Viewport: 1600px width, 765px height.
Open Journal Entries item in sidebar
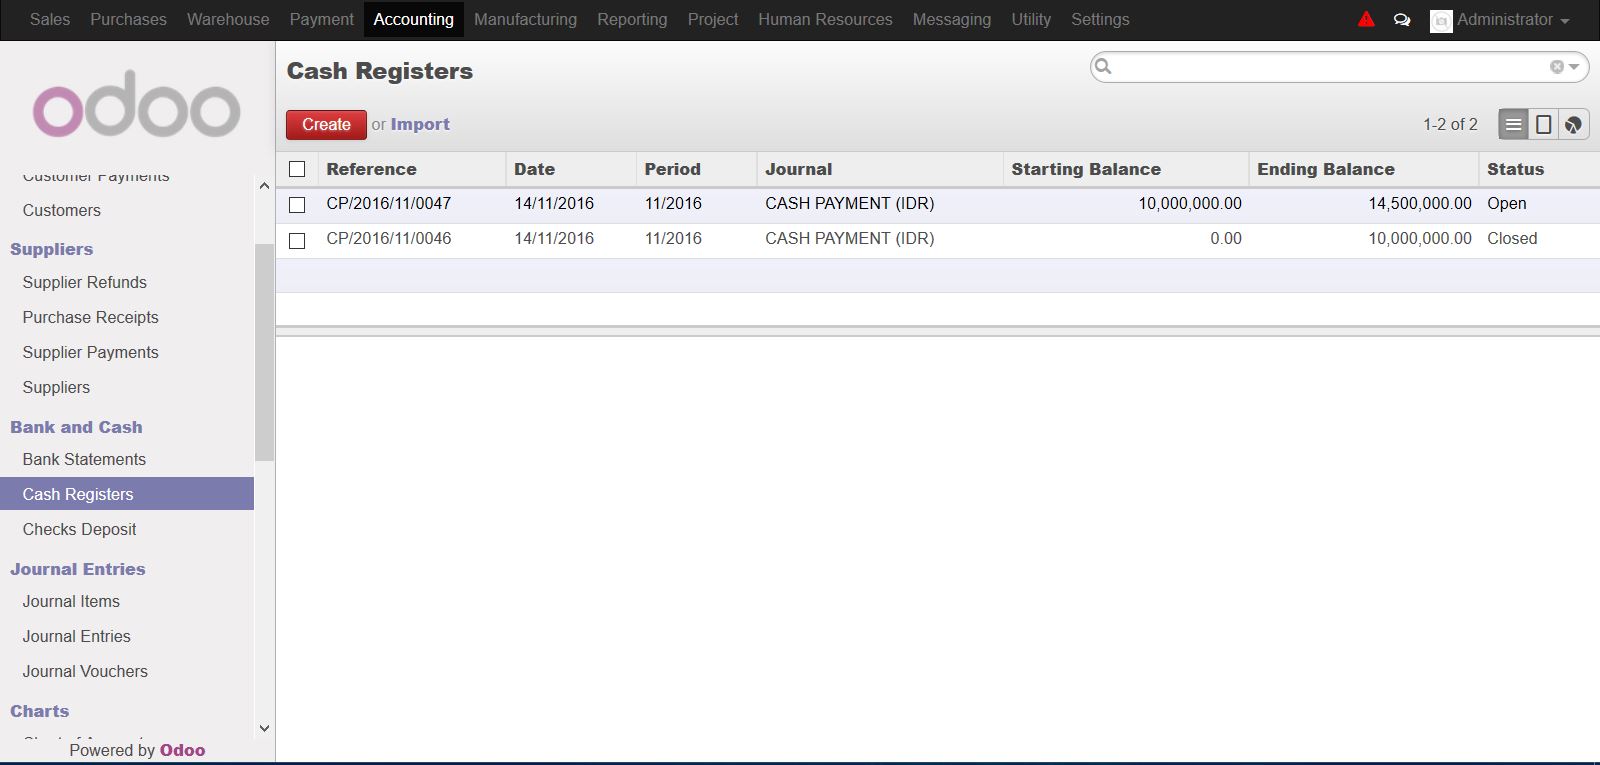tap(77, 636)
